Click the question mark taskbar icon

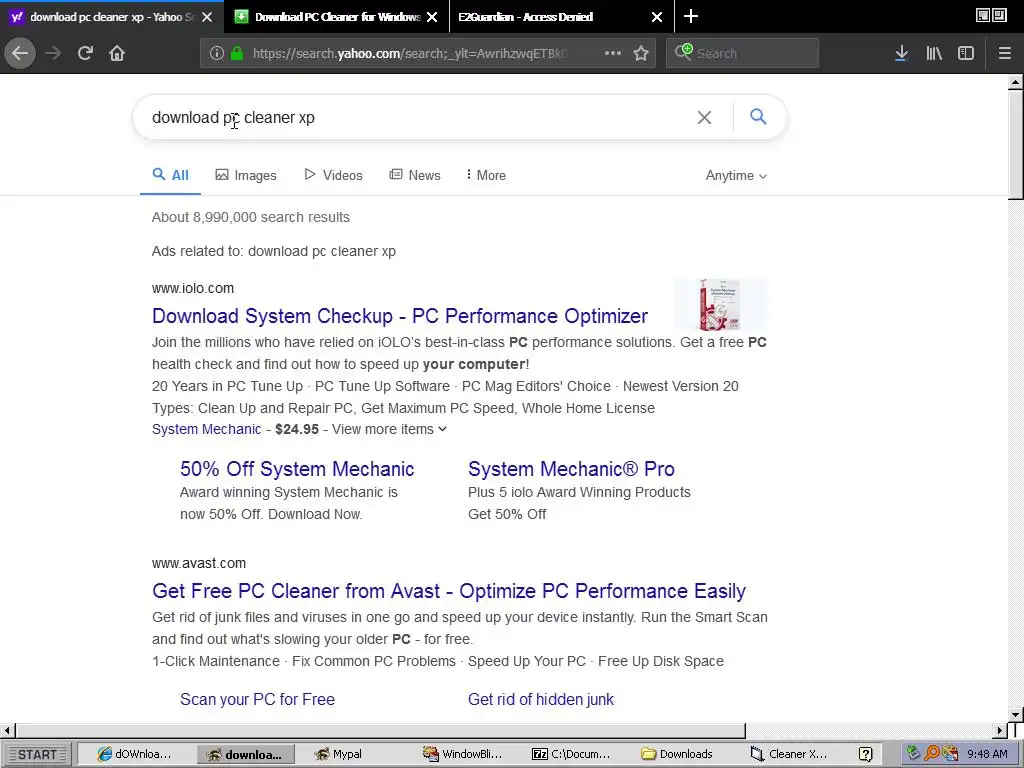point(865,754)
